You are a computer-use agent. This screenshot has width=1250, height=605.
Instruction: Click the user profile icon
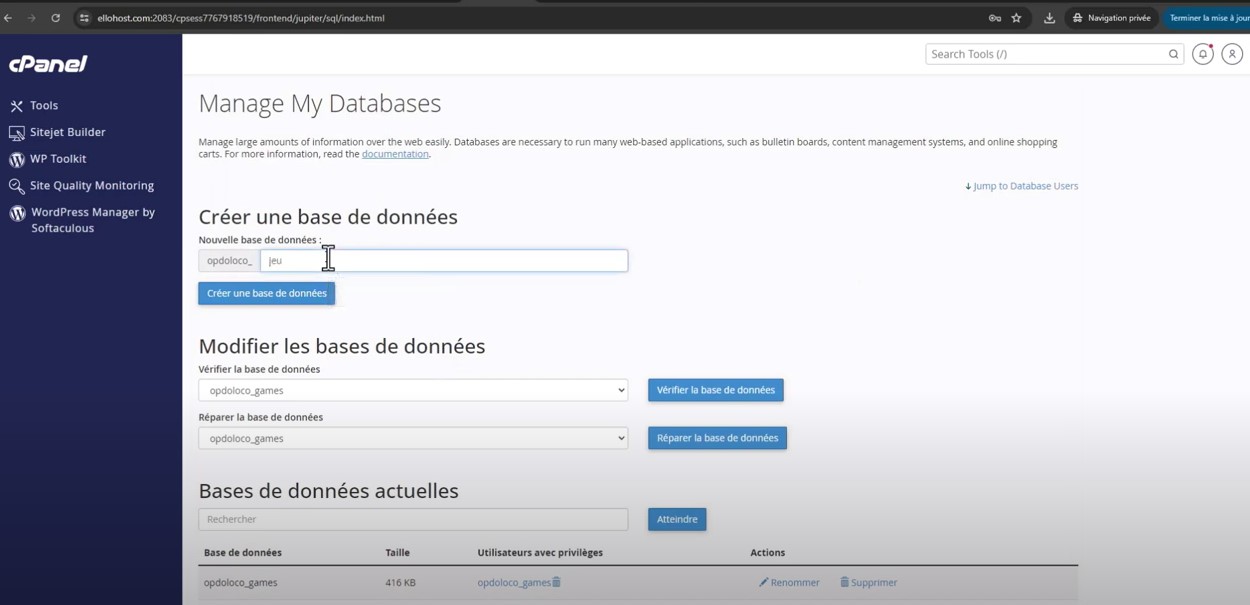point(1232,53)
